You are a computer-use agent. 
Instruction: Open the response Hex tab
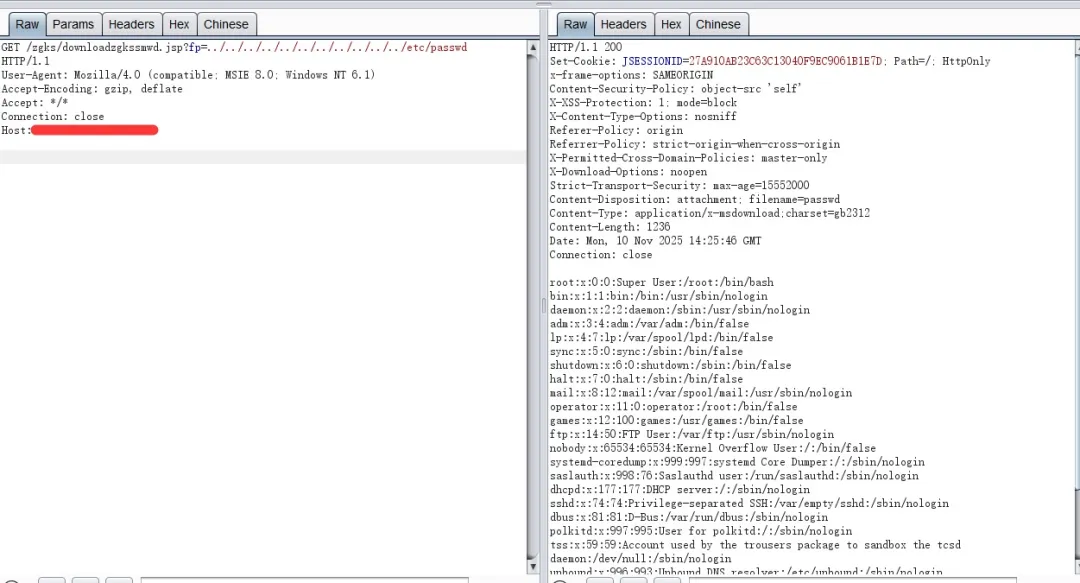click(671, 24)
